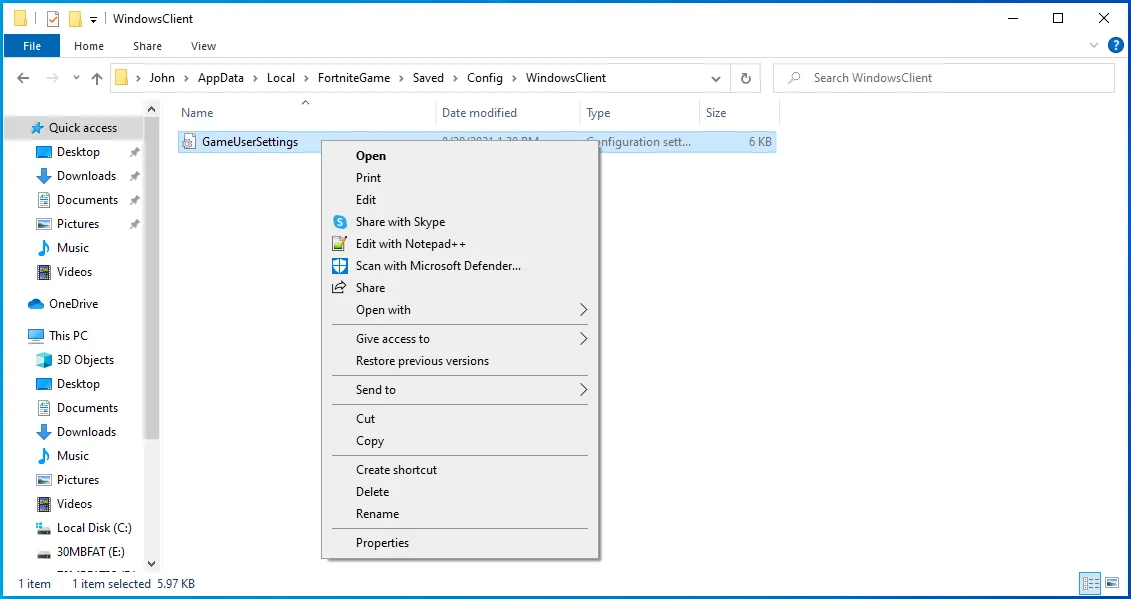Switch to large icons view in status bar

point(1112,583)
